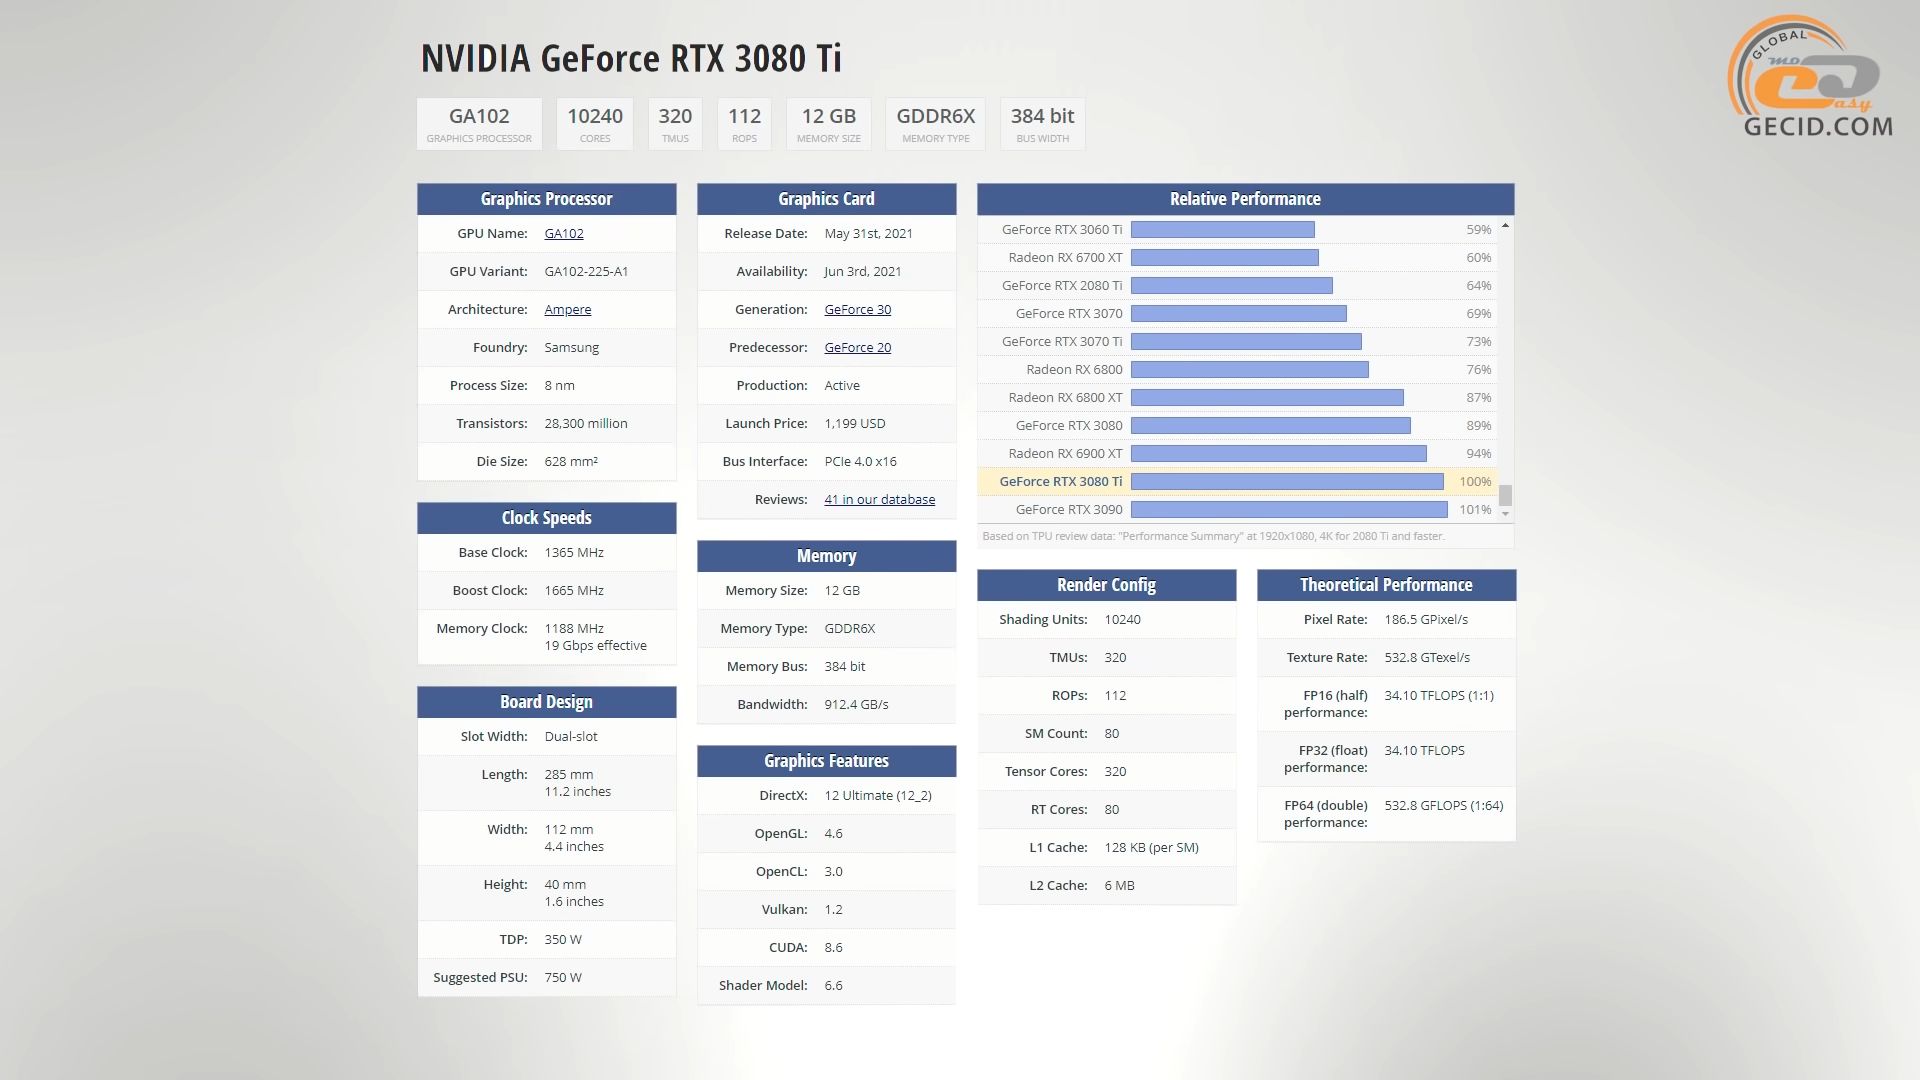Image resolution: width=1920 pixels, height=1080 pixels.
Task: Click the GA102-225-A1 GPU variant value
Action: tap(586, 271)
